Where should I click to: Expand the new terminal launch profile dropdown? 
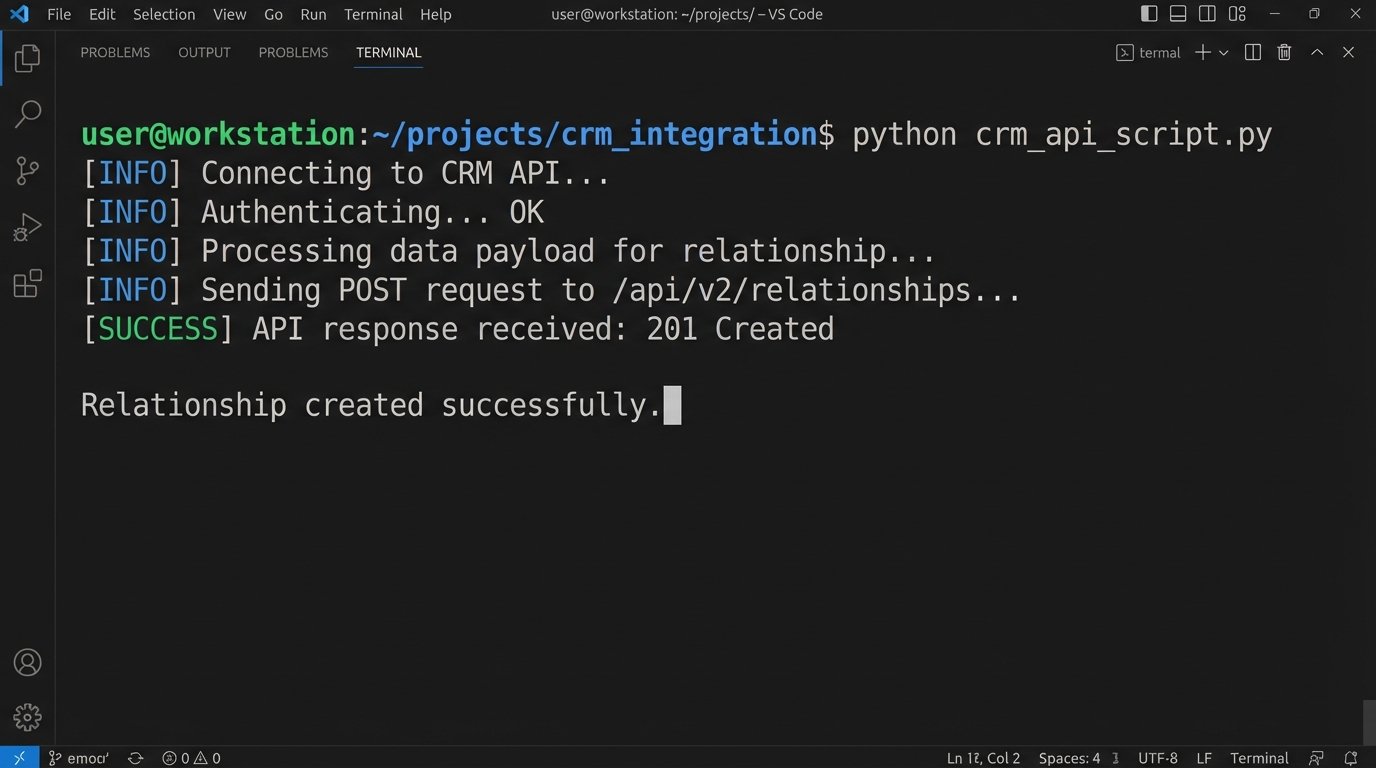tap(1224, 53)
